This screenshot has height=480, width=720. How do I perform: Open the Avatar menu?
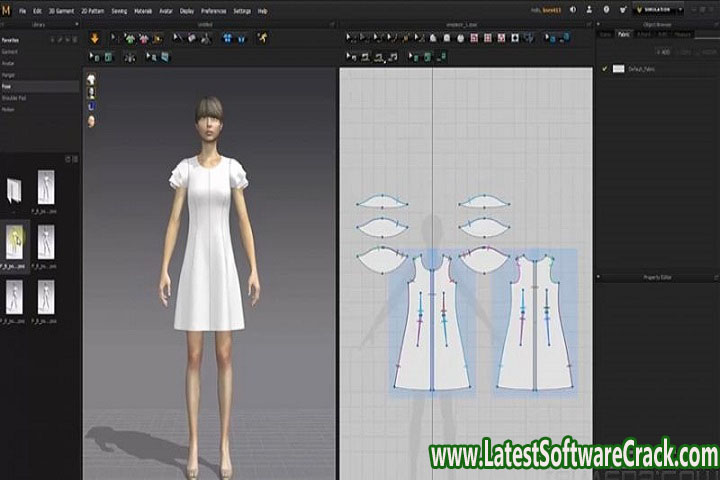coord(166,11)
